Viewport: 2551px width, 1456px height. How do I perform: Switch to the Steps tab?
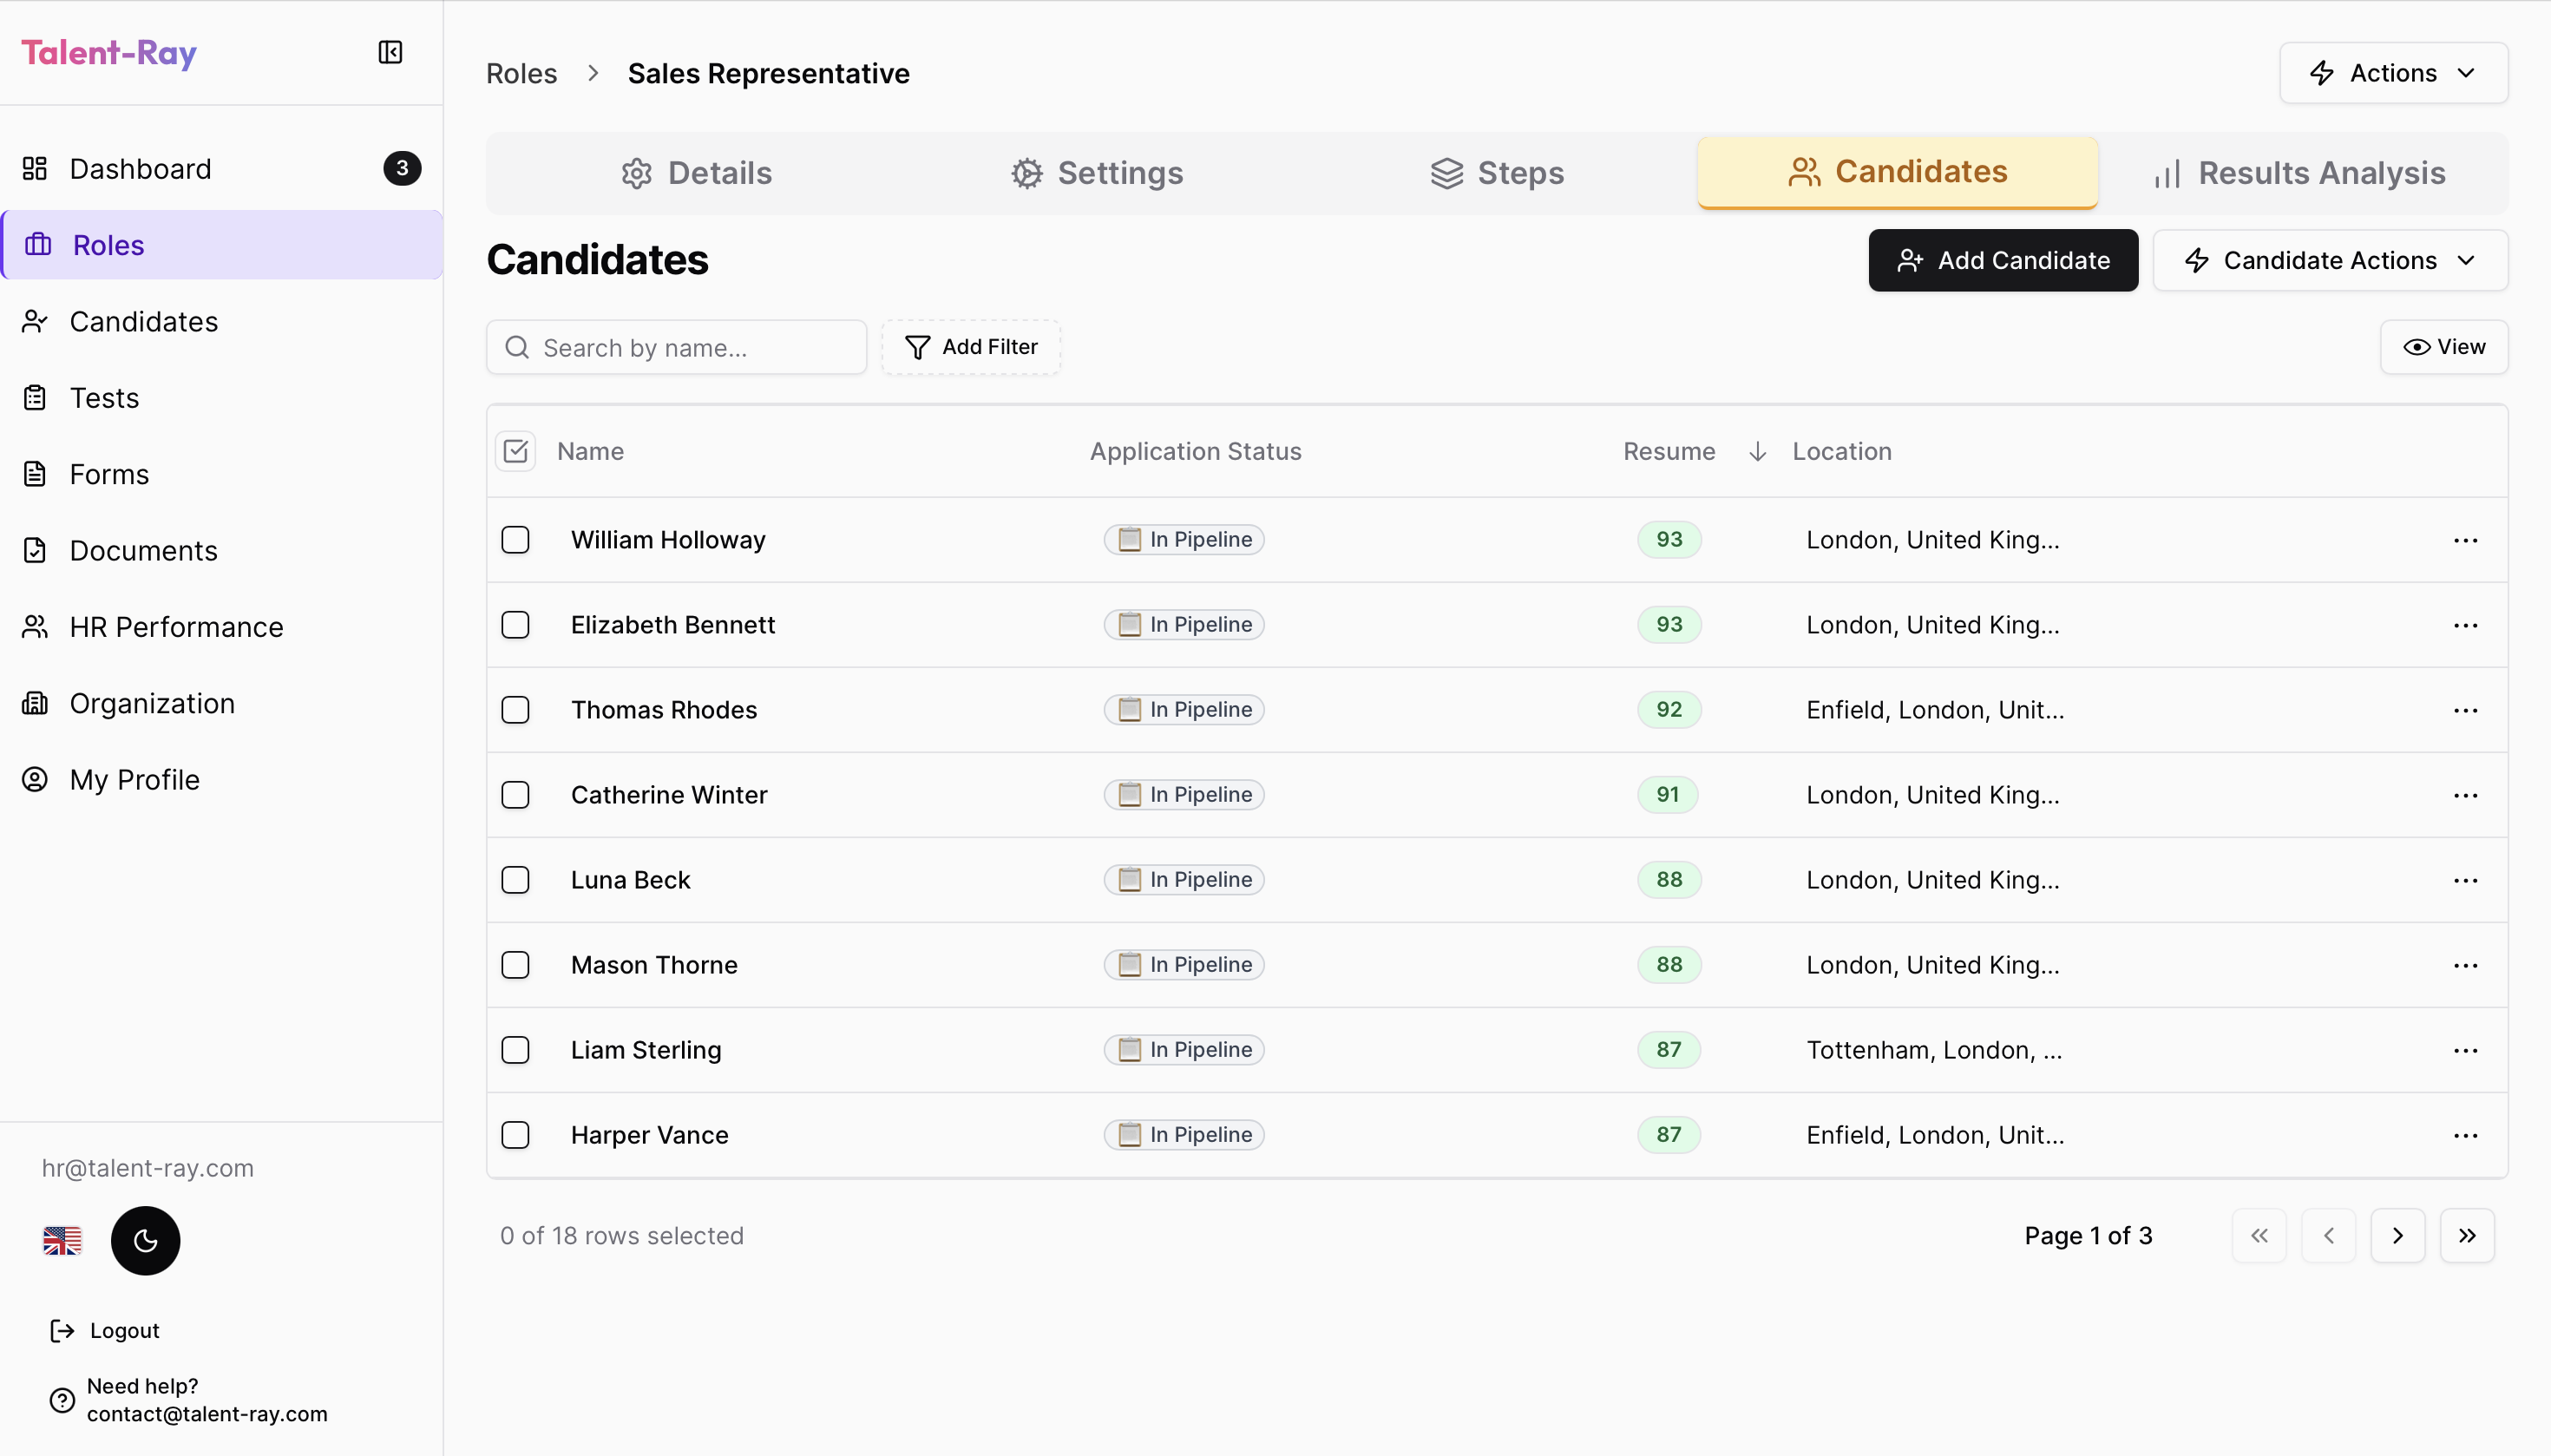(1496, 173)
